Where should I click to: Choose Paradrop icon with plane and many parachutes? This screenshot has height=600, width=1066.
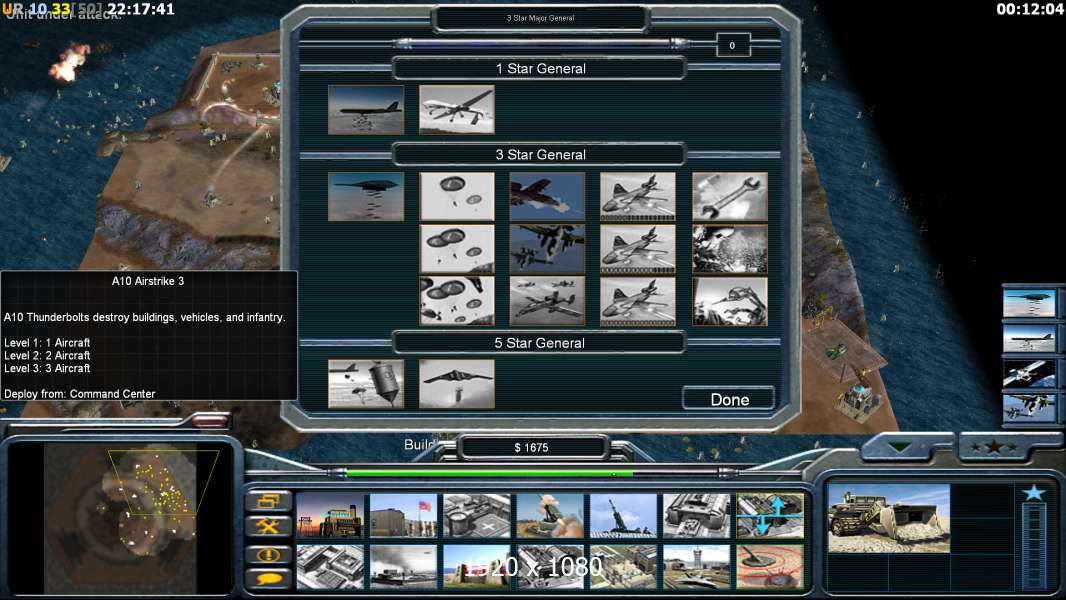(457, 301)
